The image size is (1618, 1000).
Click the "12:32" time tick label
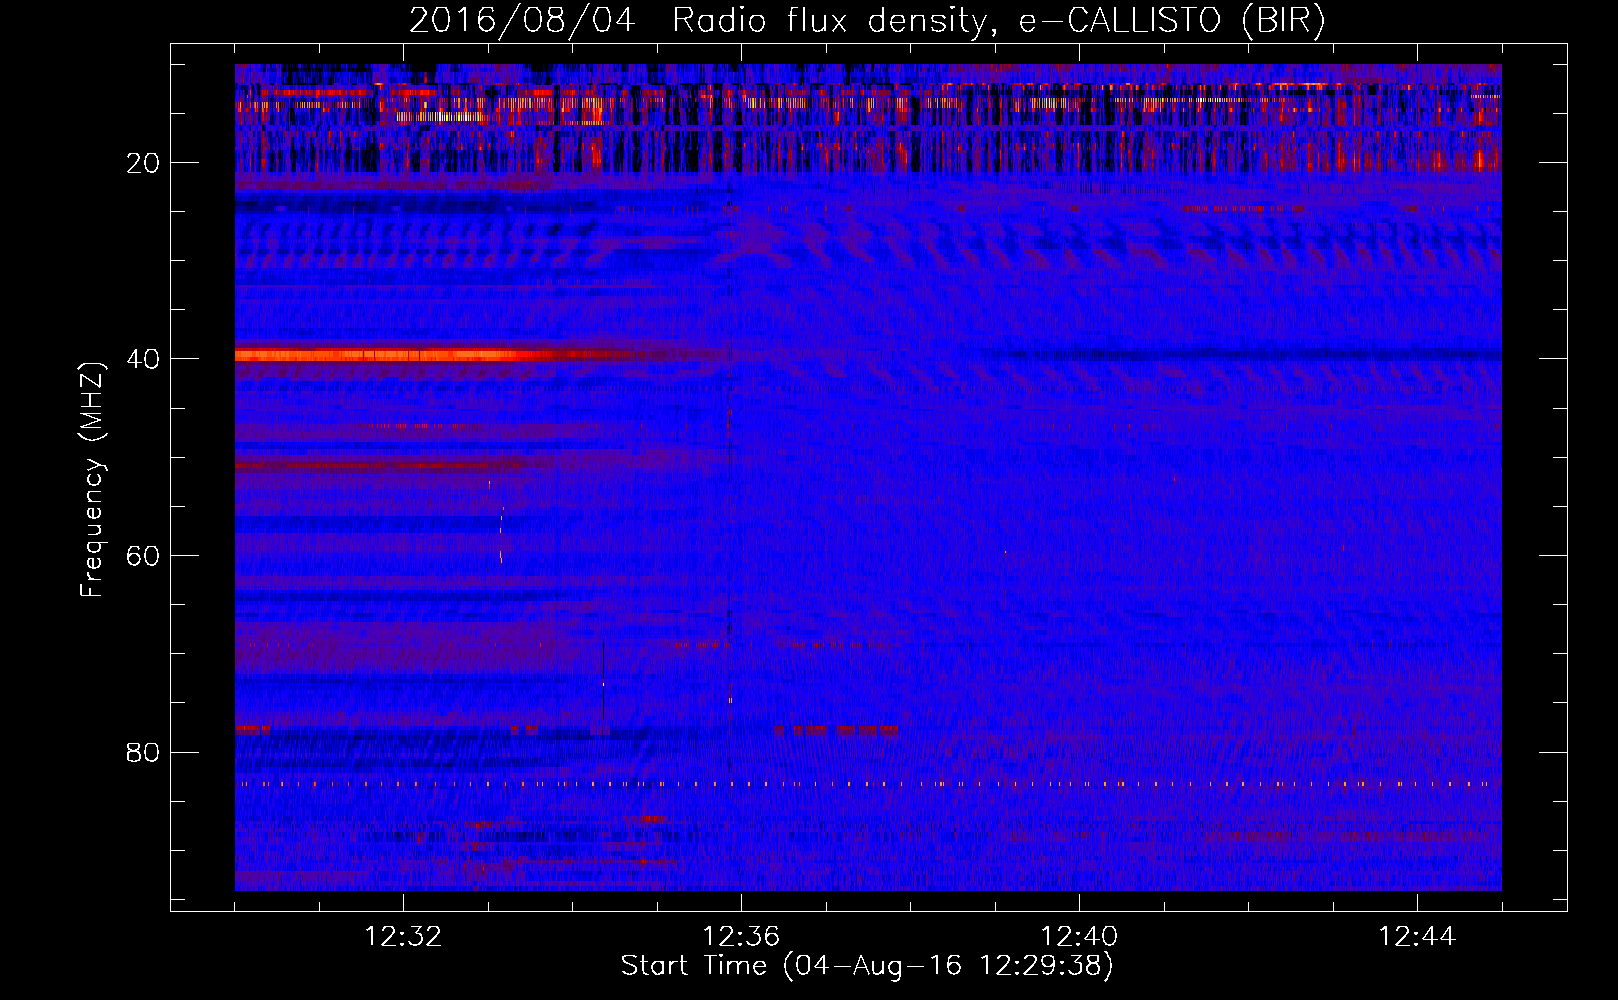(x=403, y=937)
